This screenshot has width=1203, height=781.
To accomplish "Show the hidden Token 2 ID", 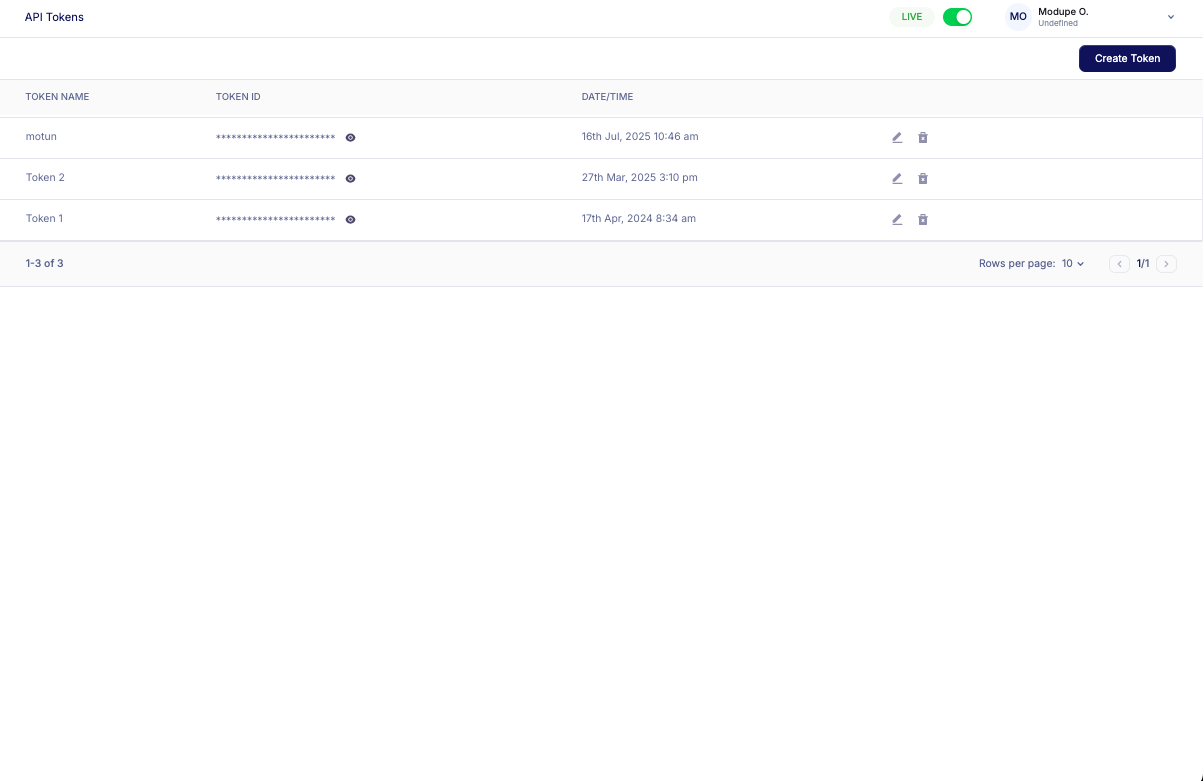I will (x=350, y=179).
